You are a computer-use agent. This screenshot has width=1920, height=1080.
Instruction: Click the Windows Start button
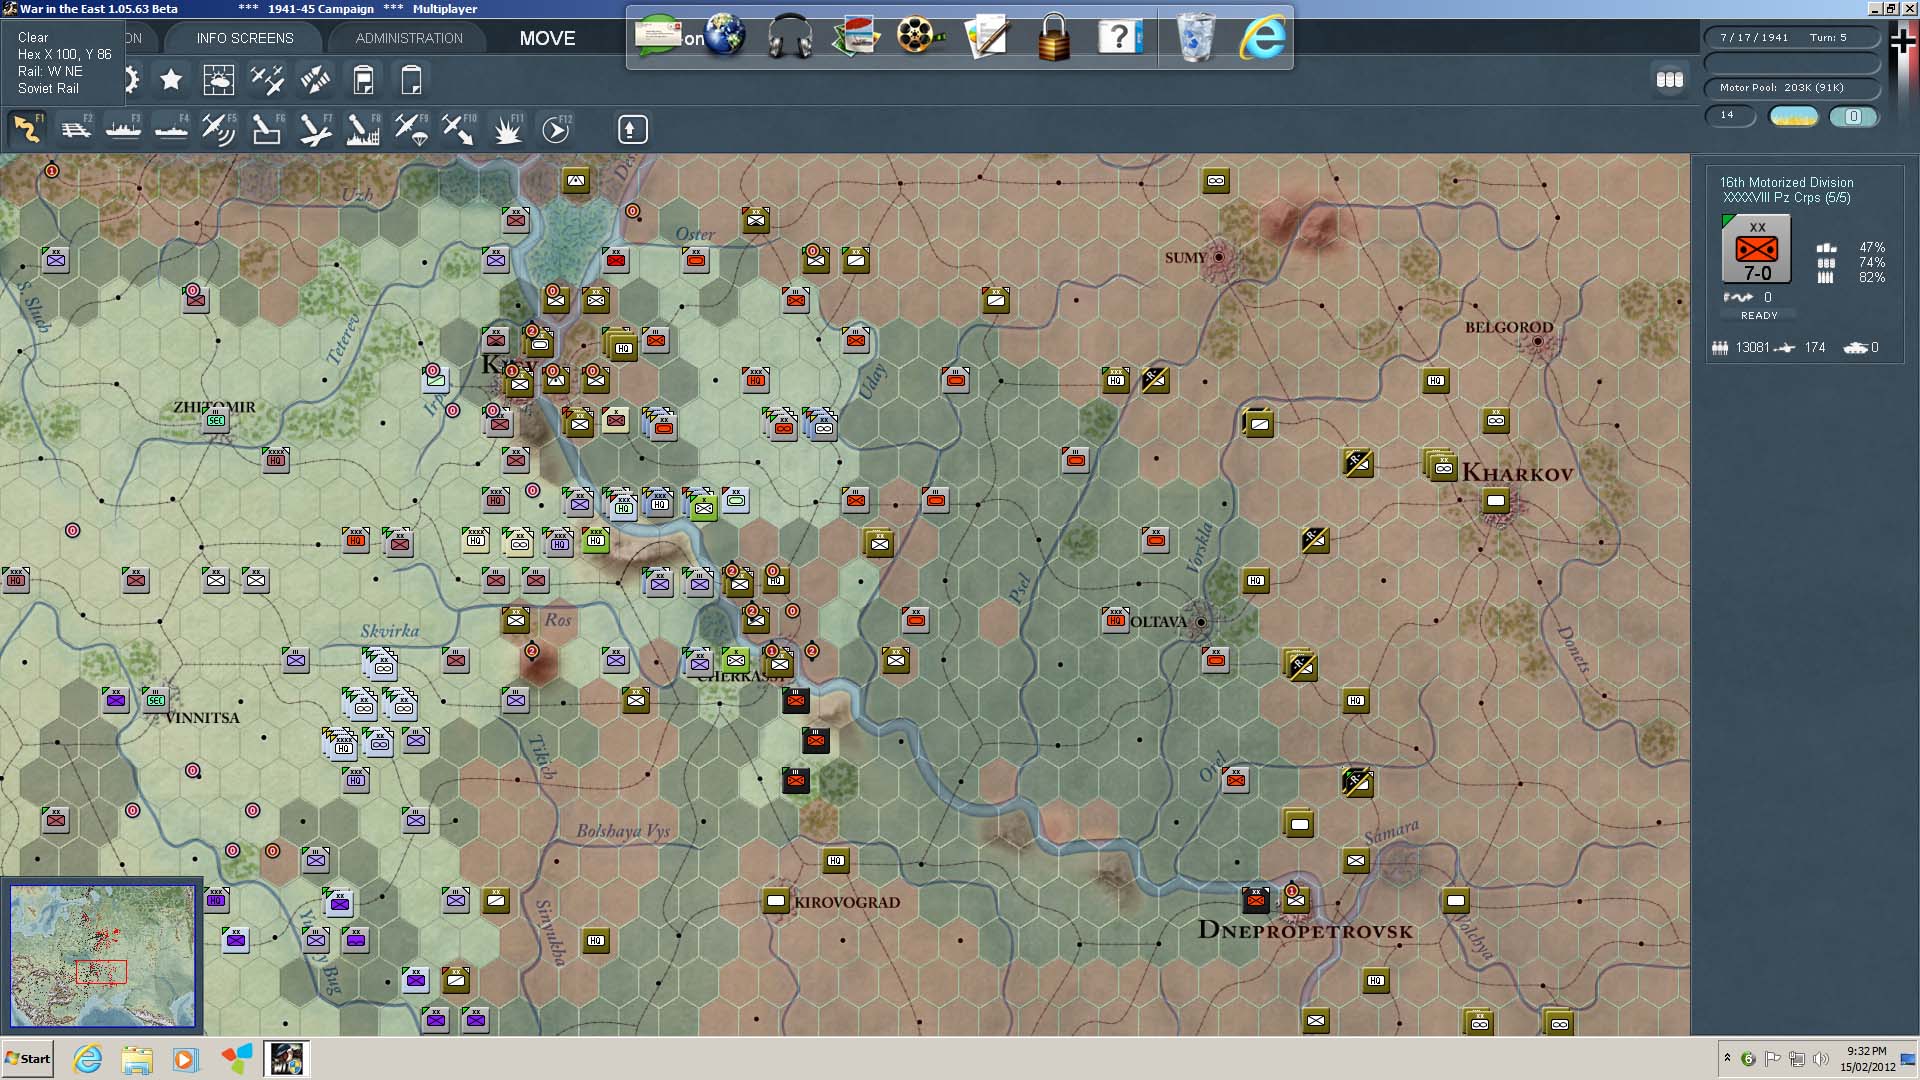27,1059
